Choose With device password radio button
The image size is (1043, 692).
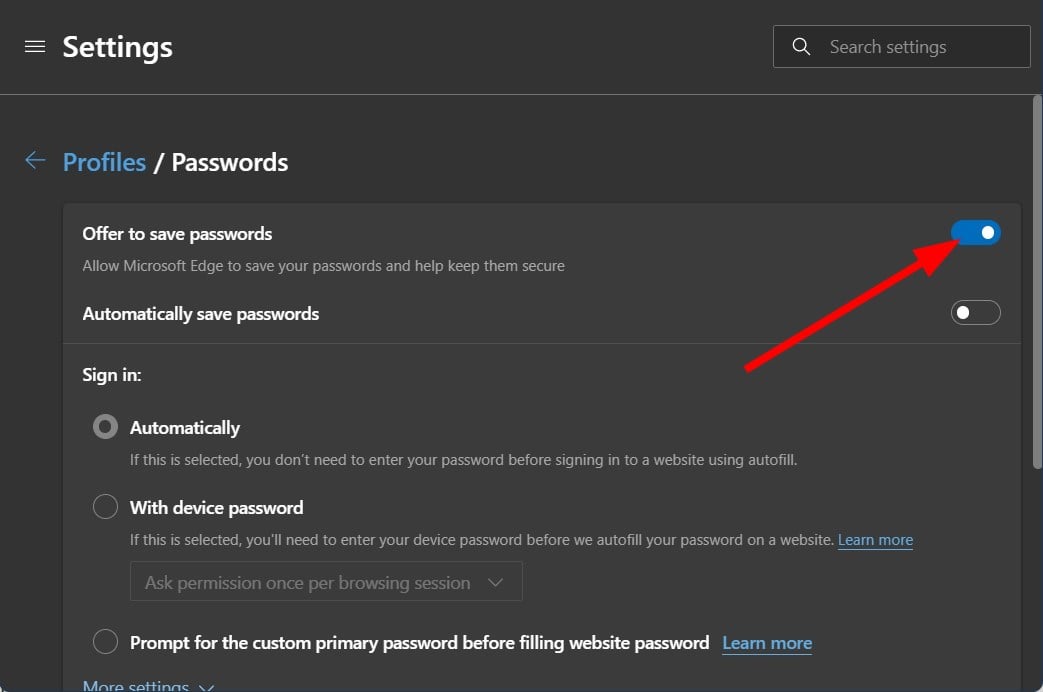105,507
